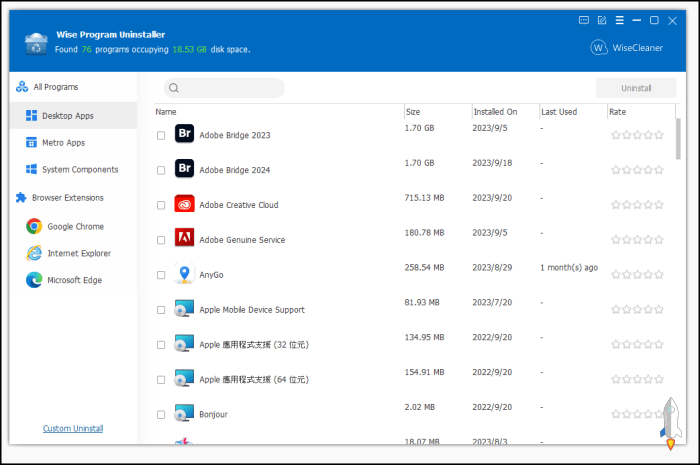The image size is (700, 465).
Task: Check the Apple 32-bit support checkbox
Action: (161, 345)
